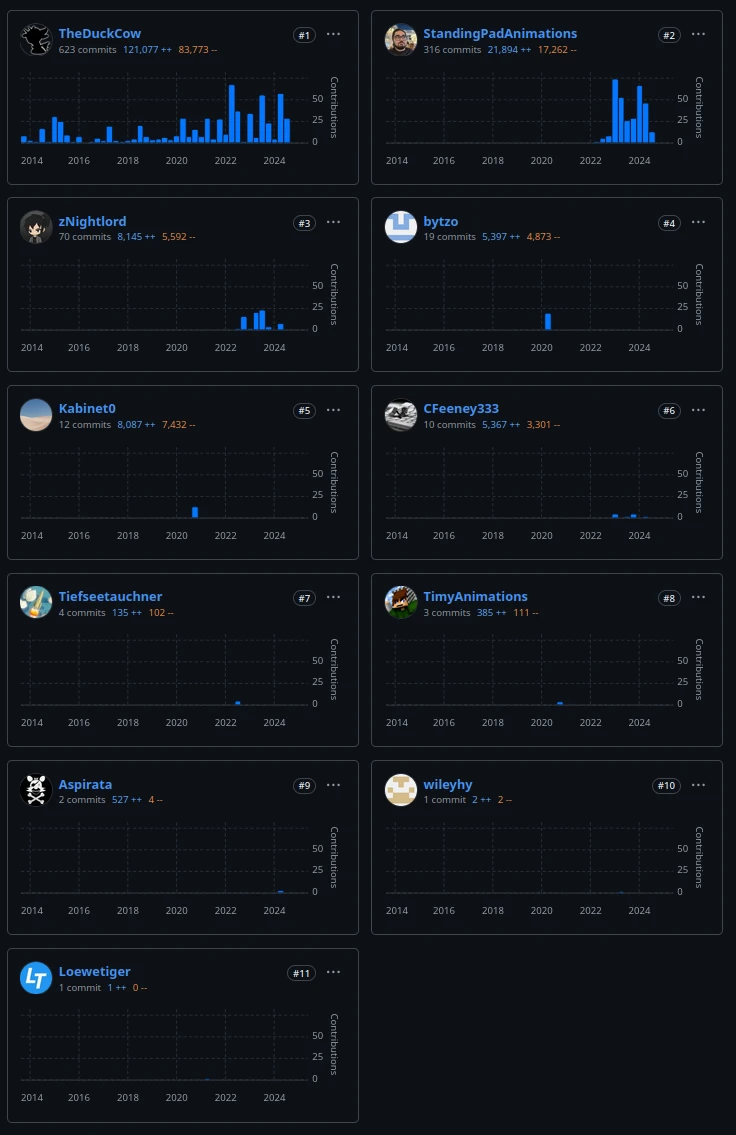Click the 316 commits link for StandingPadAnimations
The height and width of the screenshot is (1135, 736).
pos(452,49)
